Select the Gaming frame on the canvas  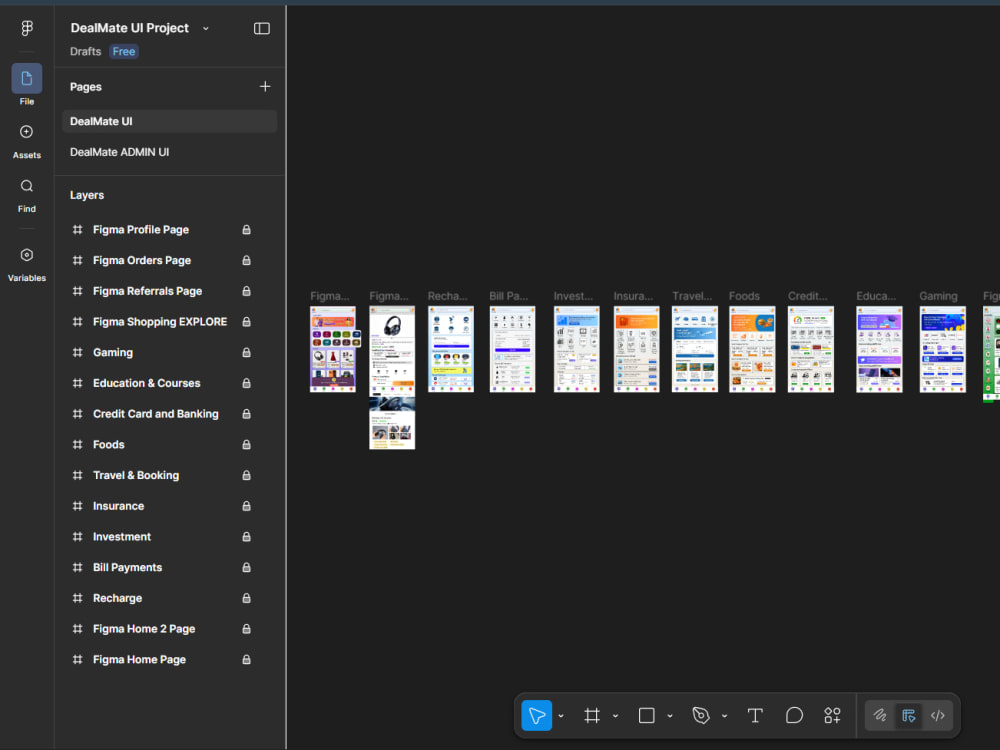pos(943,349)
